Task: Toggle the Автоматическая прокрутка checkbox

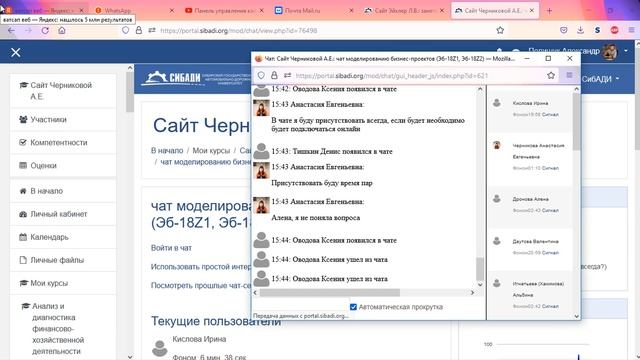Action: click(x=353, y=307)
